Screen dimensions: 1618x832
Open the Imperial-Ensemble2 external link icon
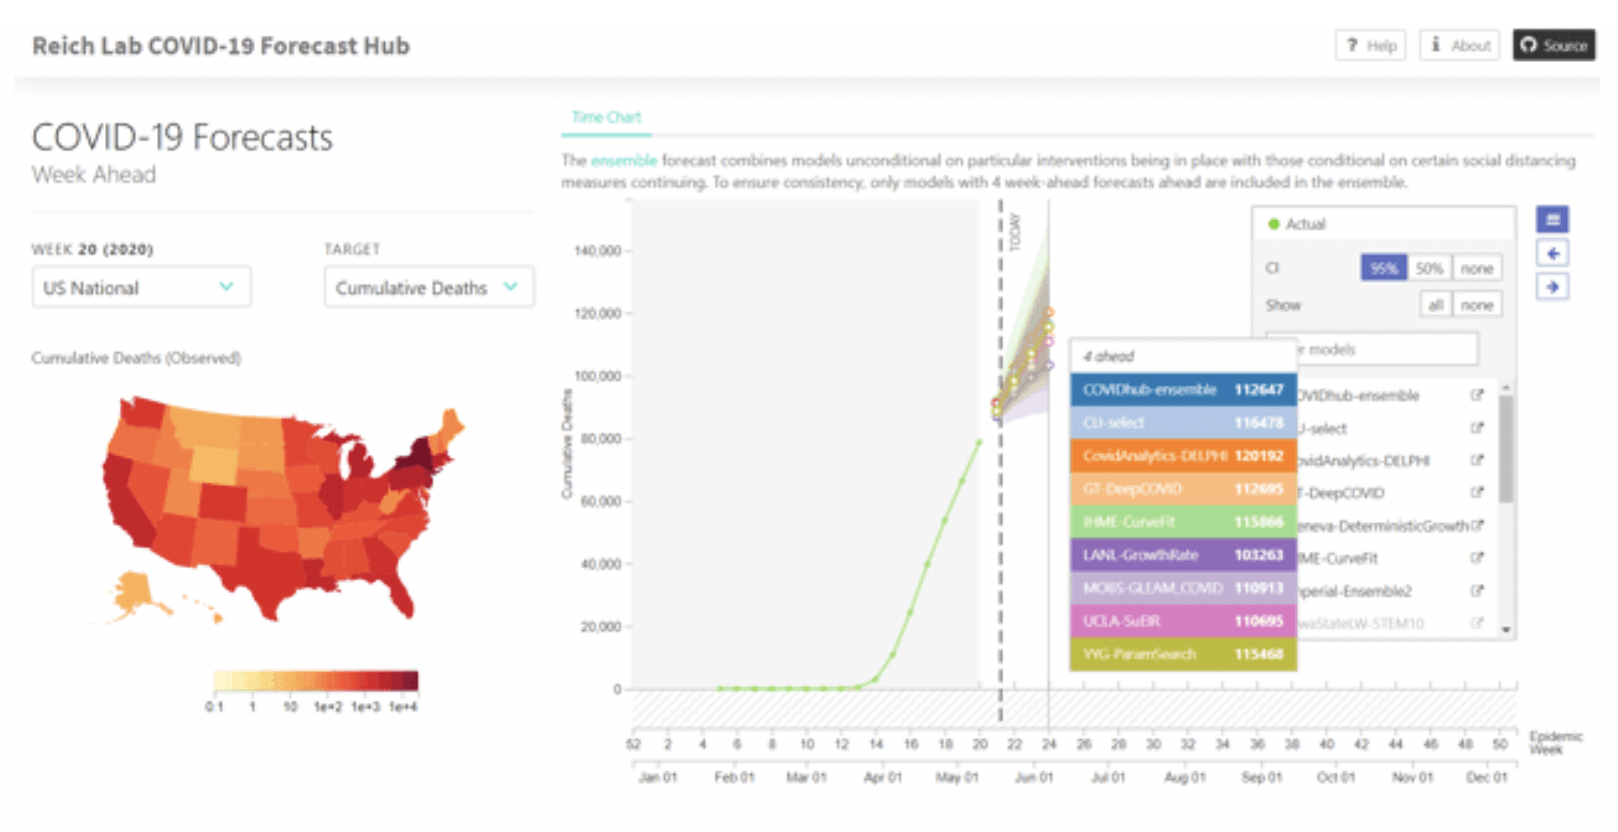[x=1476, y=591]
